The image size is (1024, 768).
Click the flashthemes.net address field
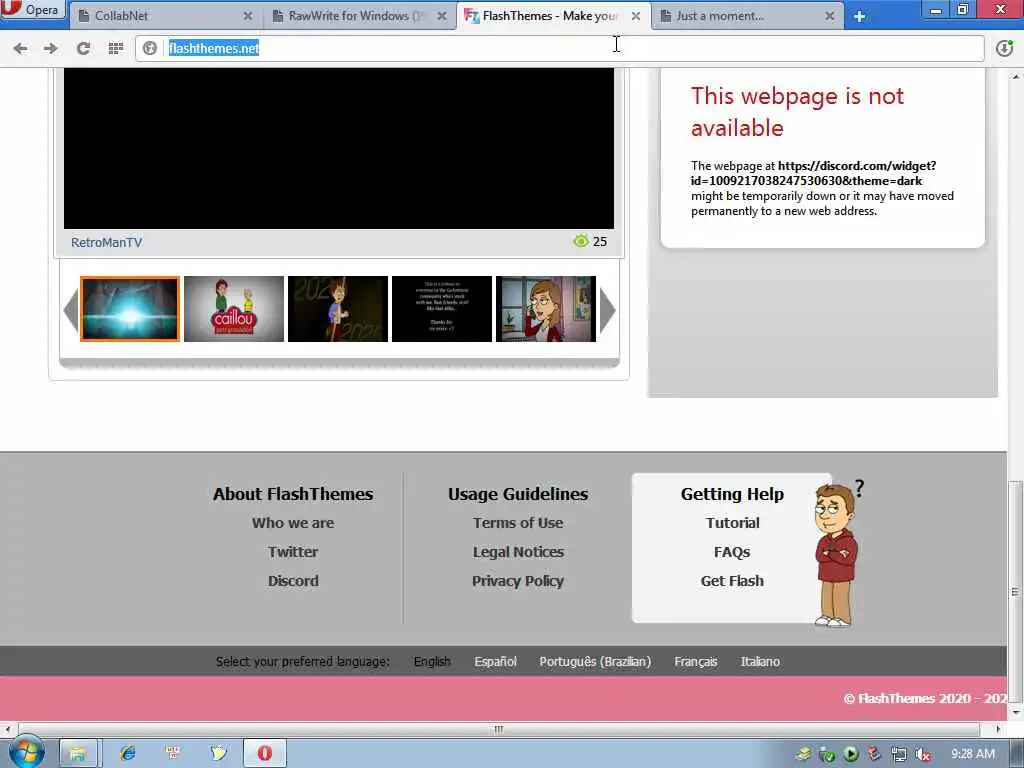tap(560, 48)
